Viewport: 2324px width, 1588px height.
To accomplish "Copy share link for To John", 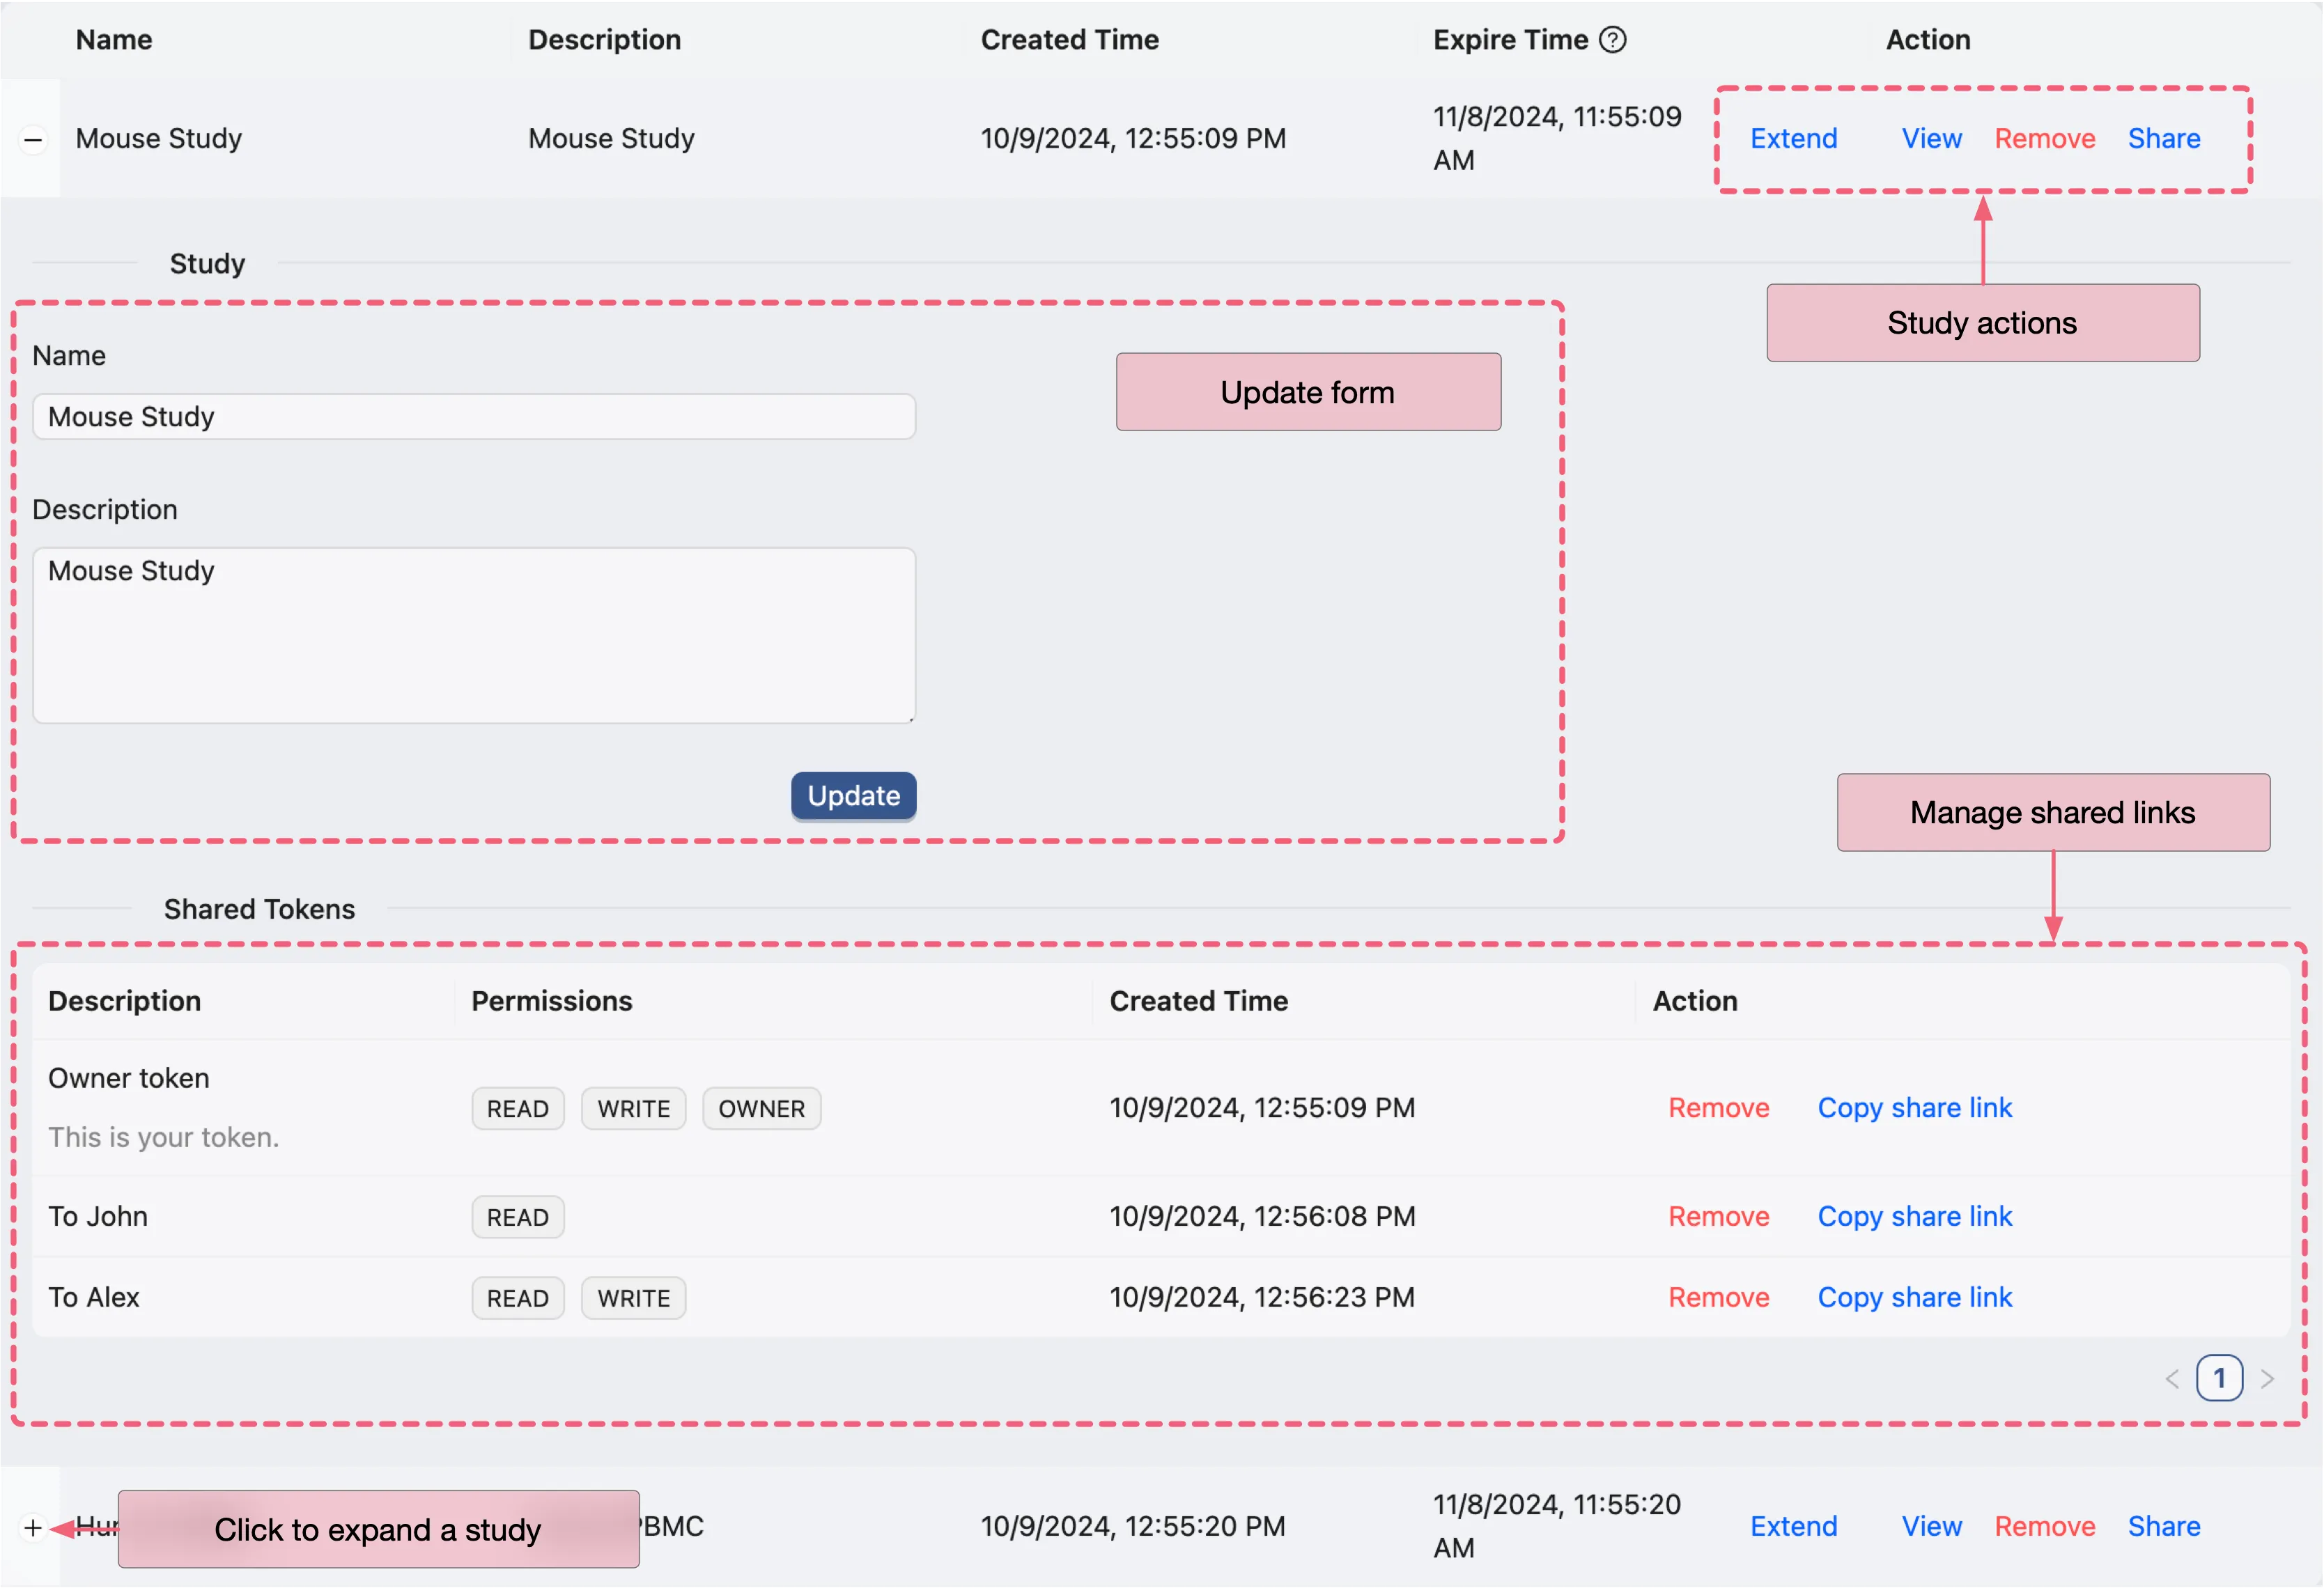I will pyautogui.click(x=1914, y=1216).
